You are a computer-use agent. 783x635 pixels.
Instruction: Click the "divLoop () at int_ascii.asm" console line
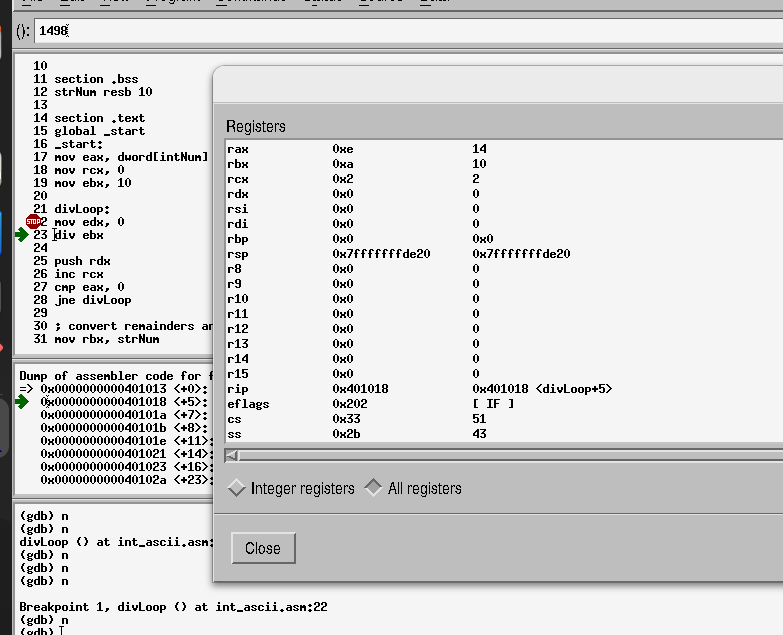coord(116,542)
